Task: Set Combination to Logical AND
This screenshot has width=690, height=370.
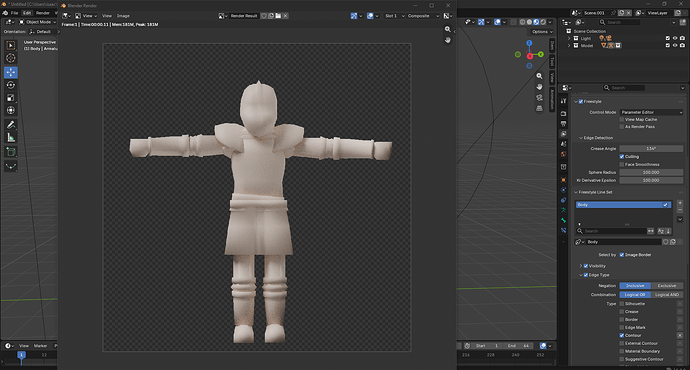Action: point(667,295)
